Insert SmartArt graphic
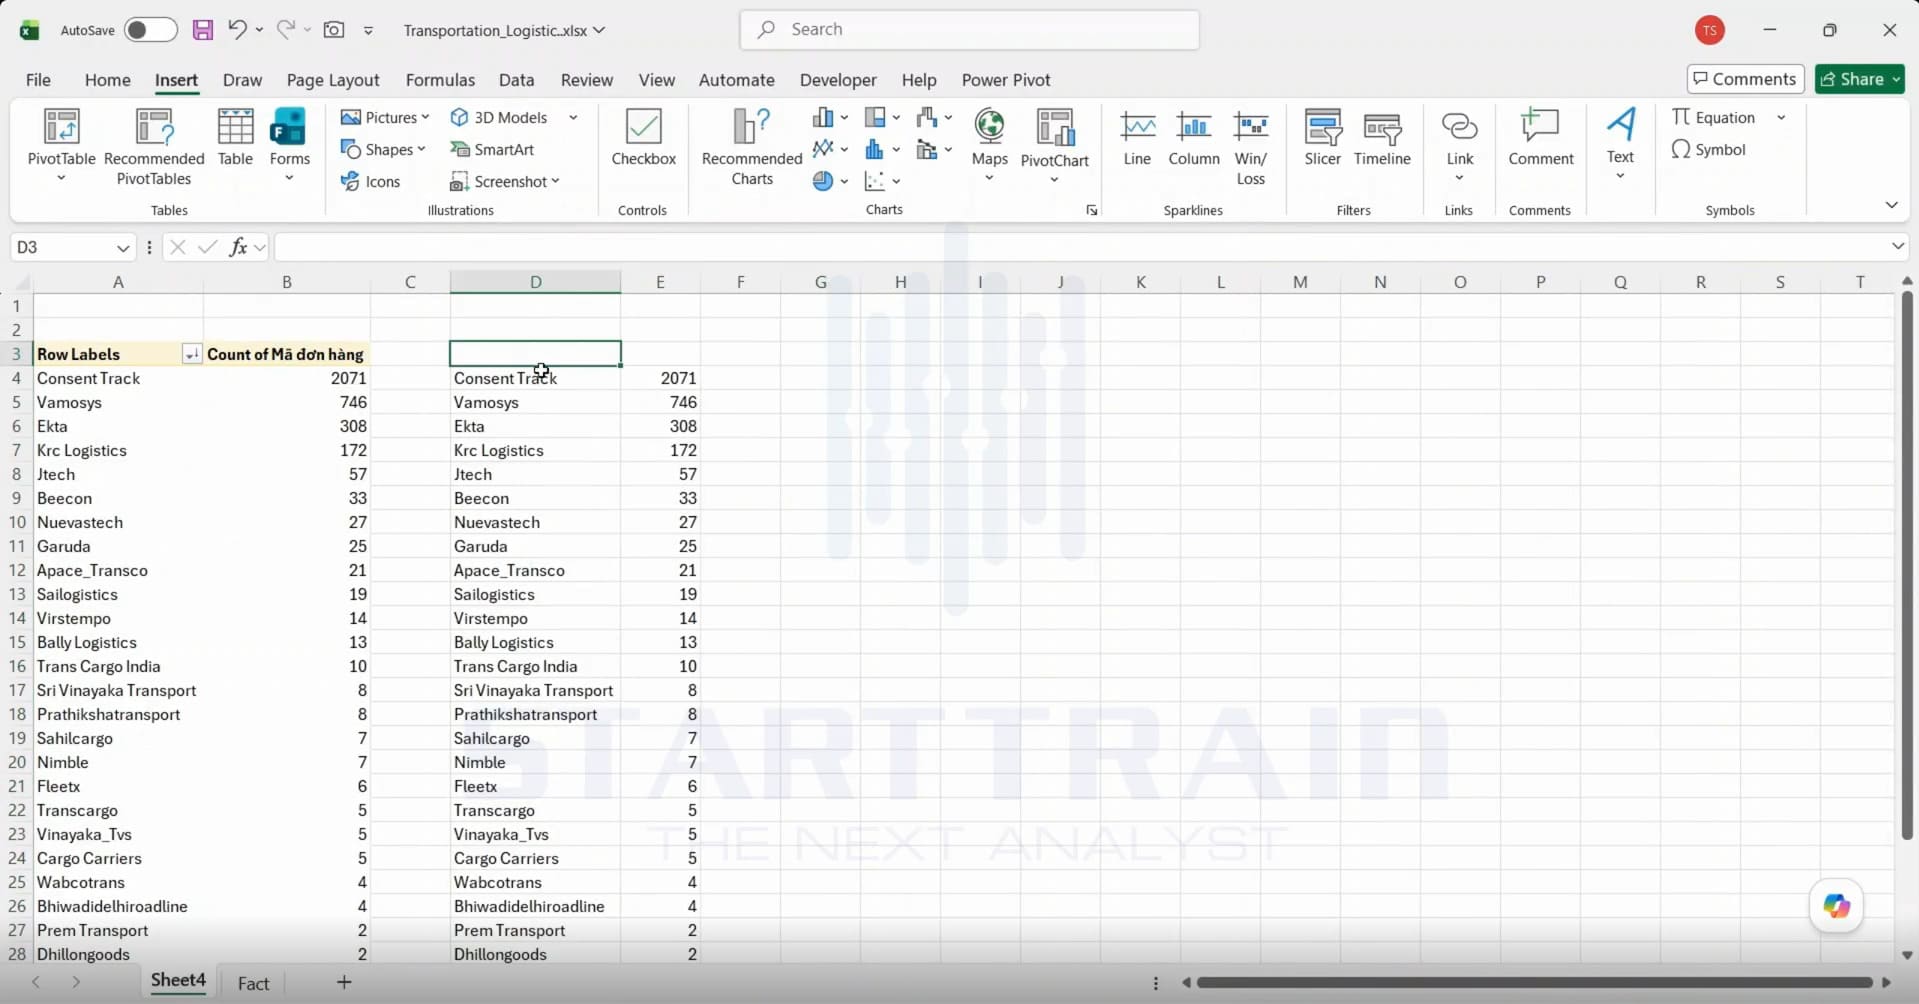Screen dimensions: 1919x1004 [x=492, y=149]
